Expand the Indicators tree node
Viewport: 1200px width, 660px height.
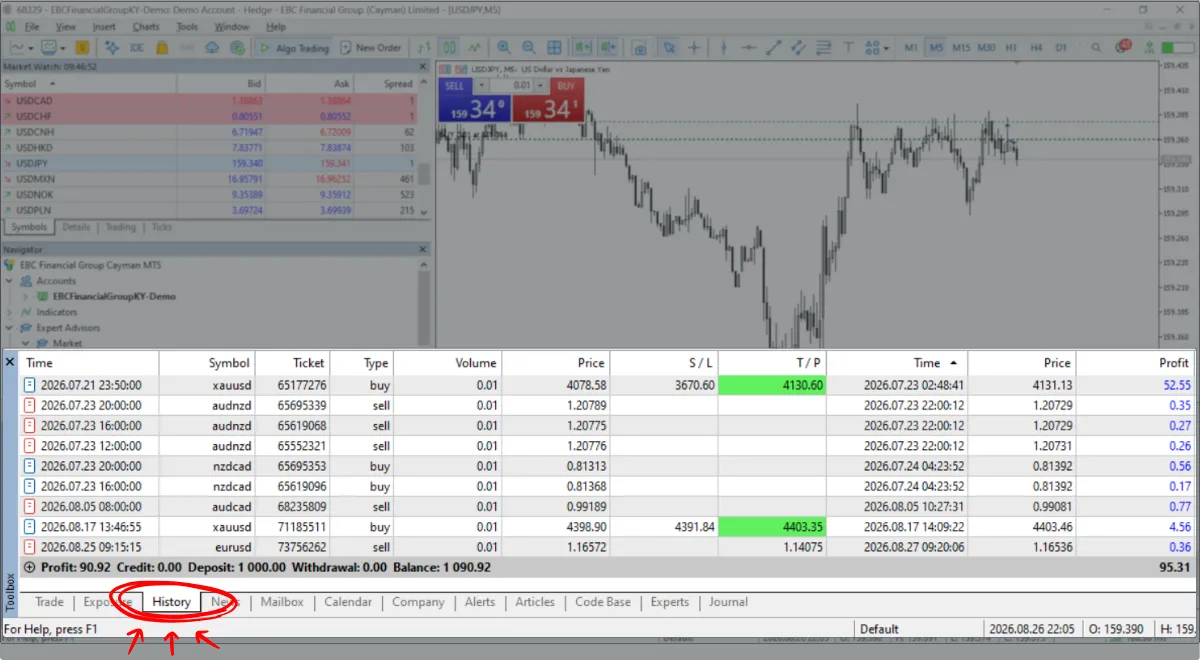coord(11,312)
